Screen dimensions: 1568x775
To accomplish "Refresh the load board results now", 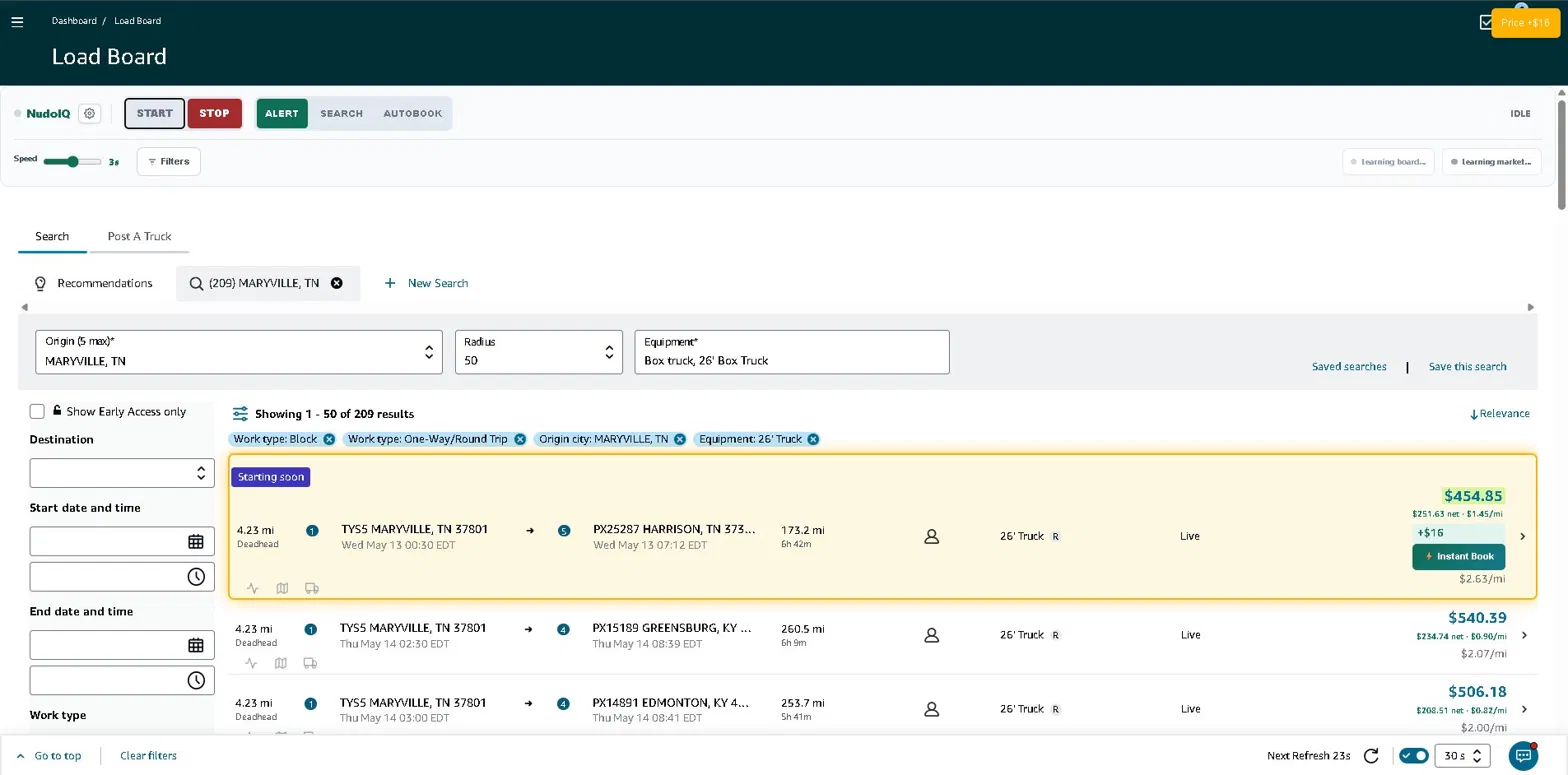I will (x=1371, y=755).
